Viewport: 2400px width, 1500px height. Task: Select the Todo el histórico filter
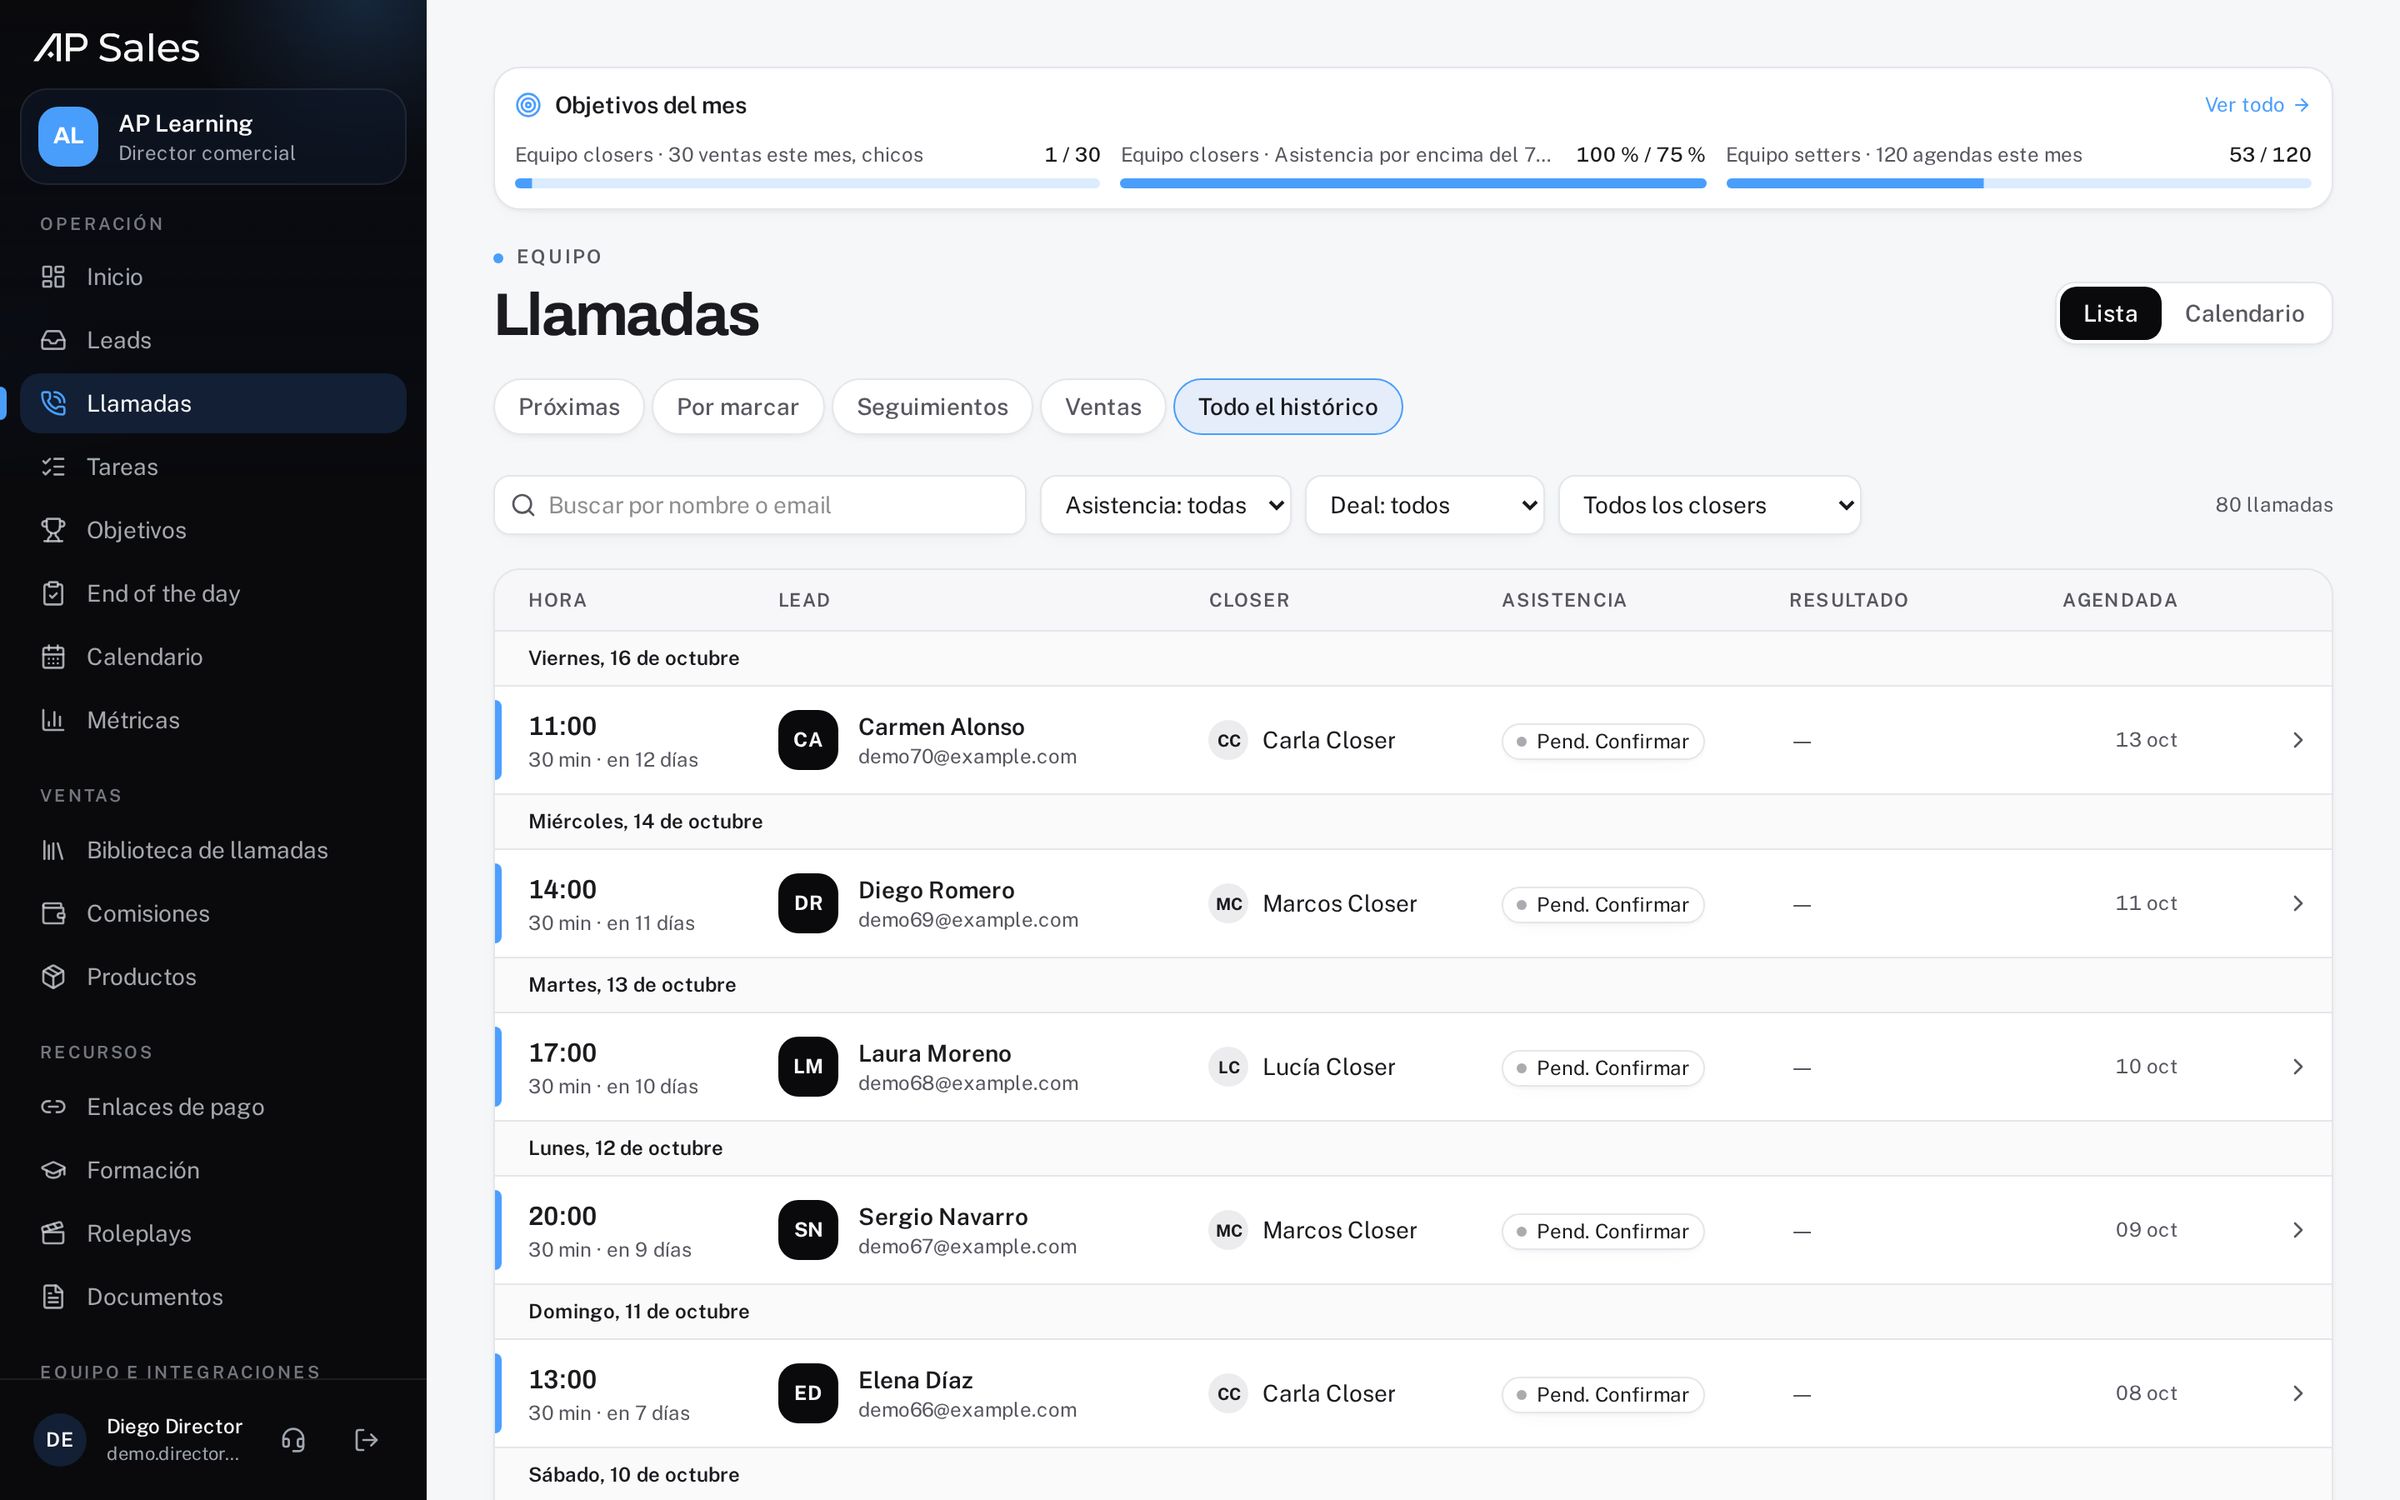coord(1288,407)
